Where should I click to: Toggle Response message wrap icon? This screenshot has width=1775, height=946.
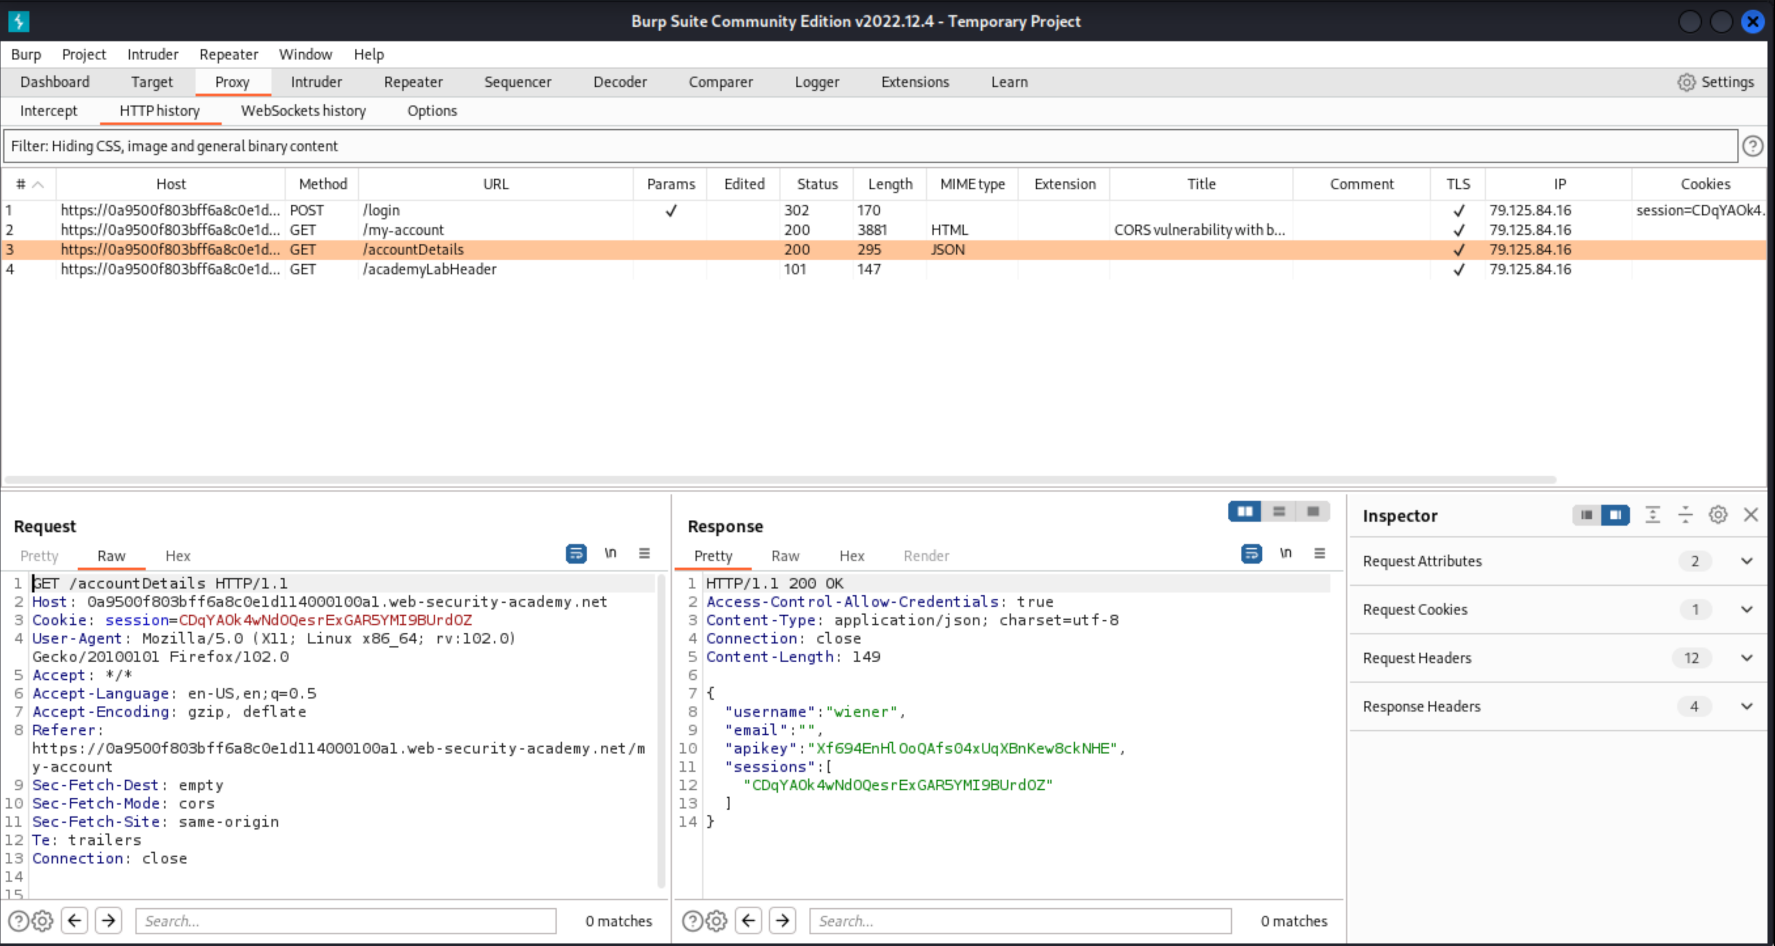1251,553
